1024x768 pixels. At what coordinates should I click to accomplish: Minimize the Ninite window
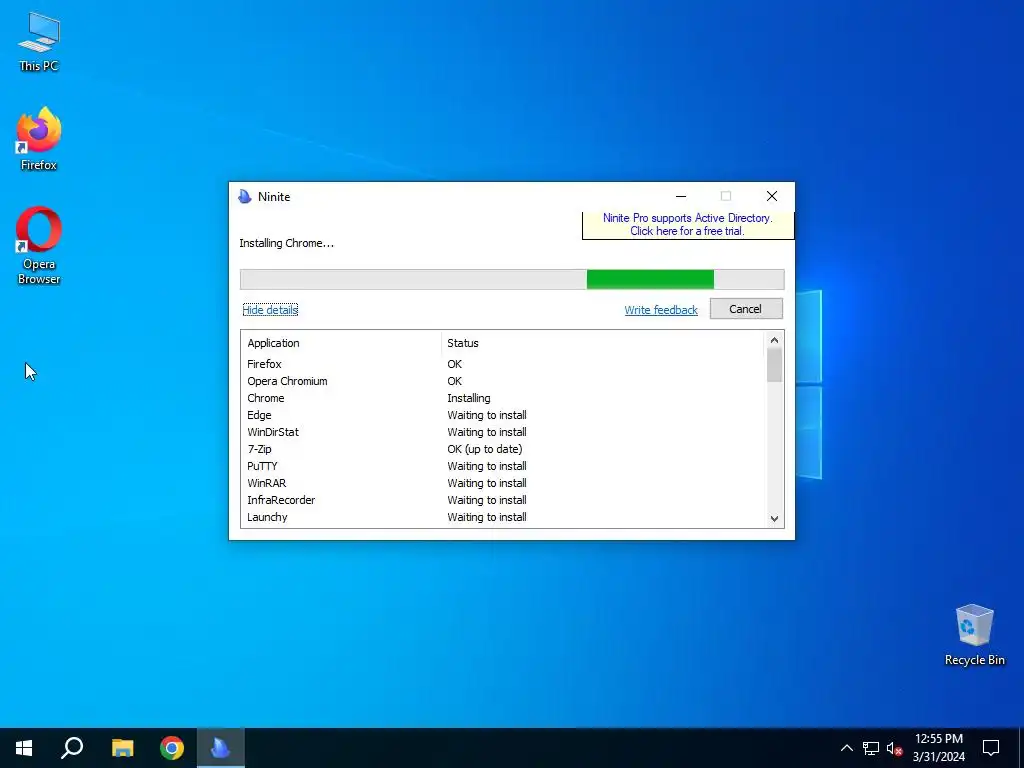click(x=680, y=196)
